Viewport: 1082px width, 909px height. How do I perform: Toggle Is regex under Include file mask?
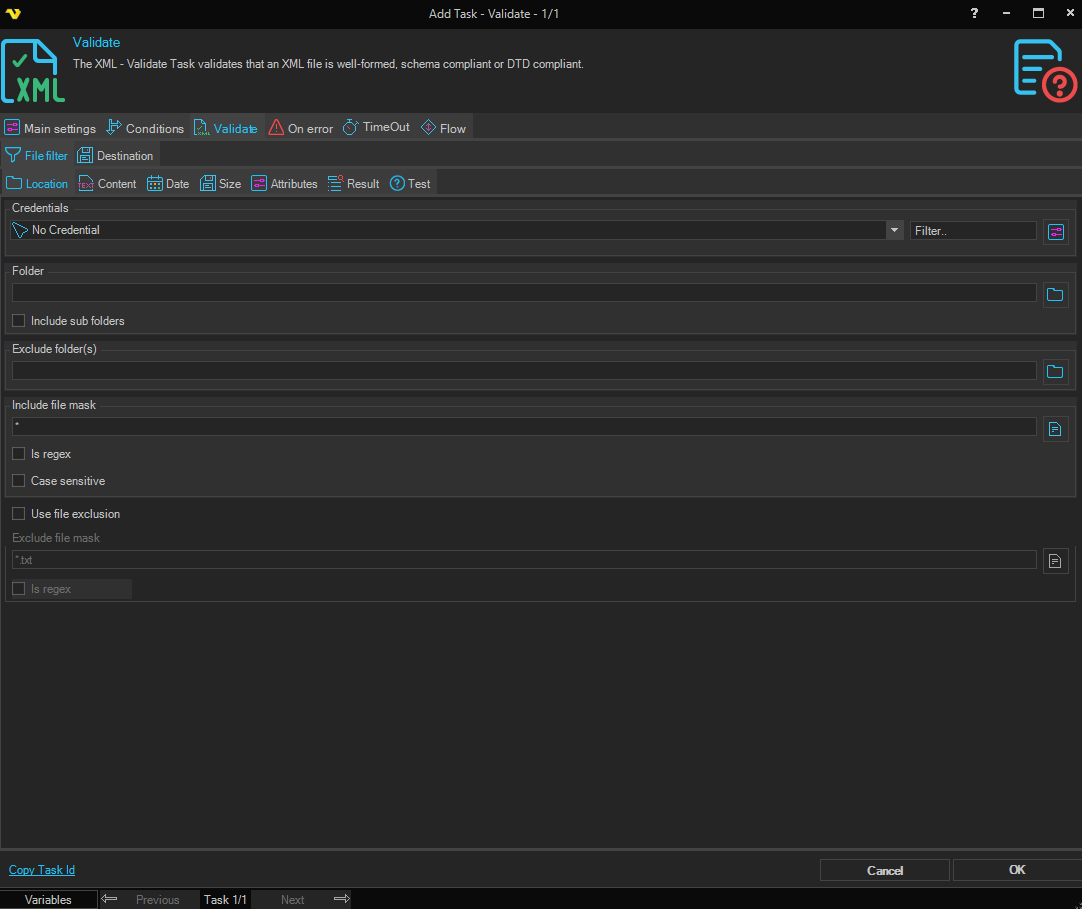19,454
